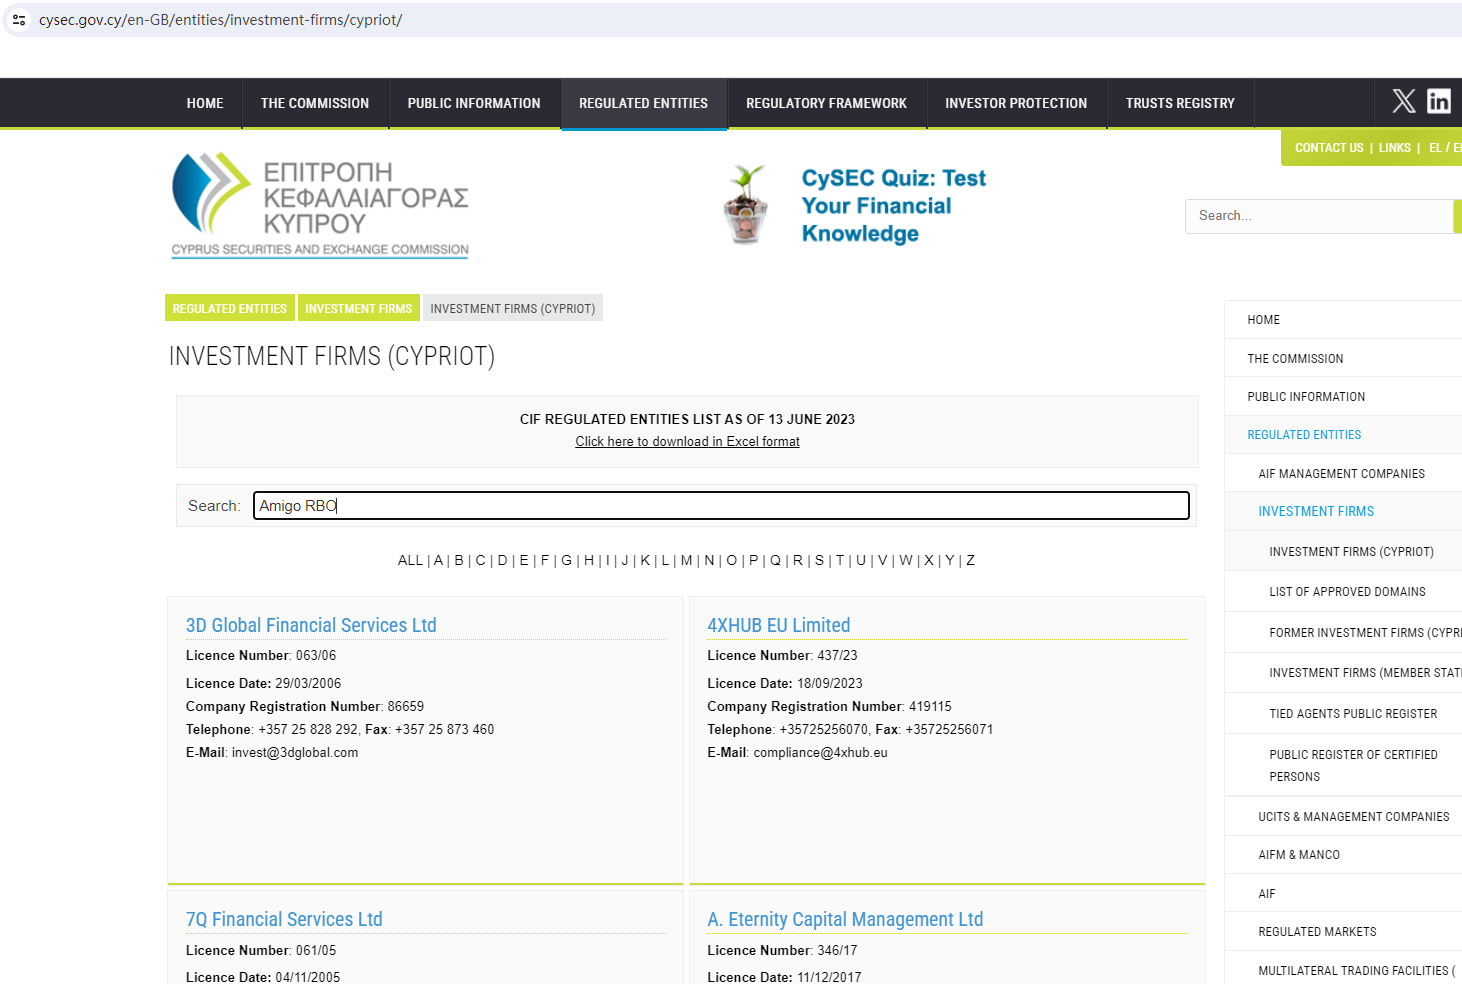Click the Contact Us link

pos(1328,148)
